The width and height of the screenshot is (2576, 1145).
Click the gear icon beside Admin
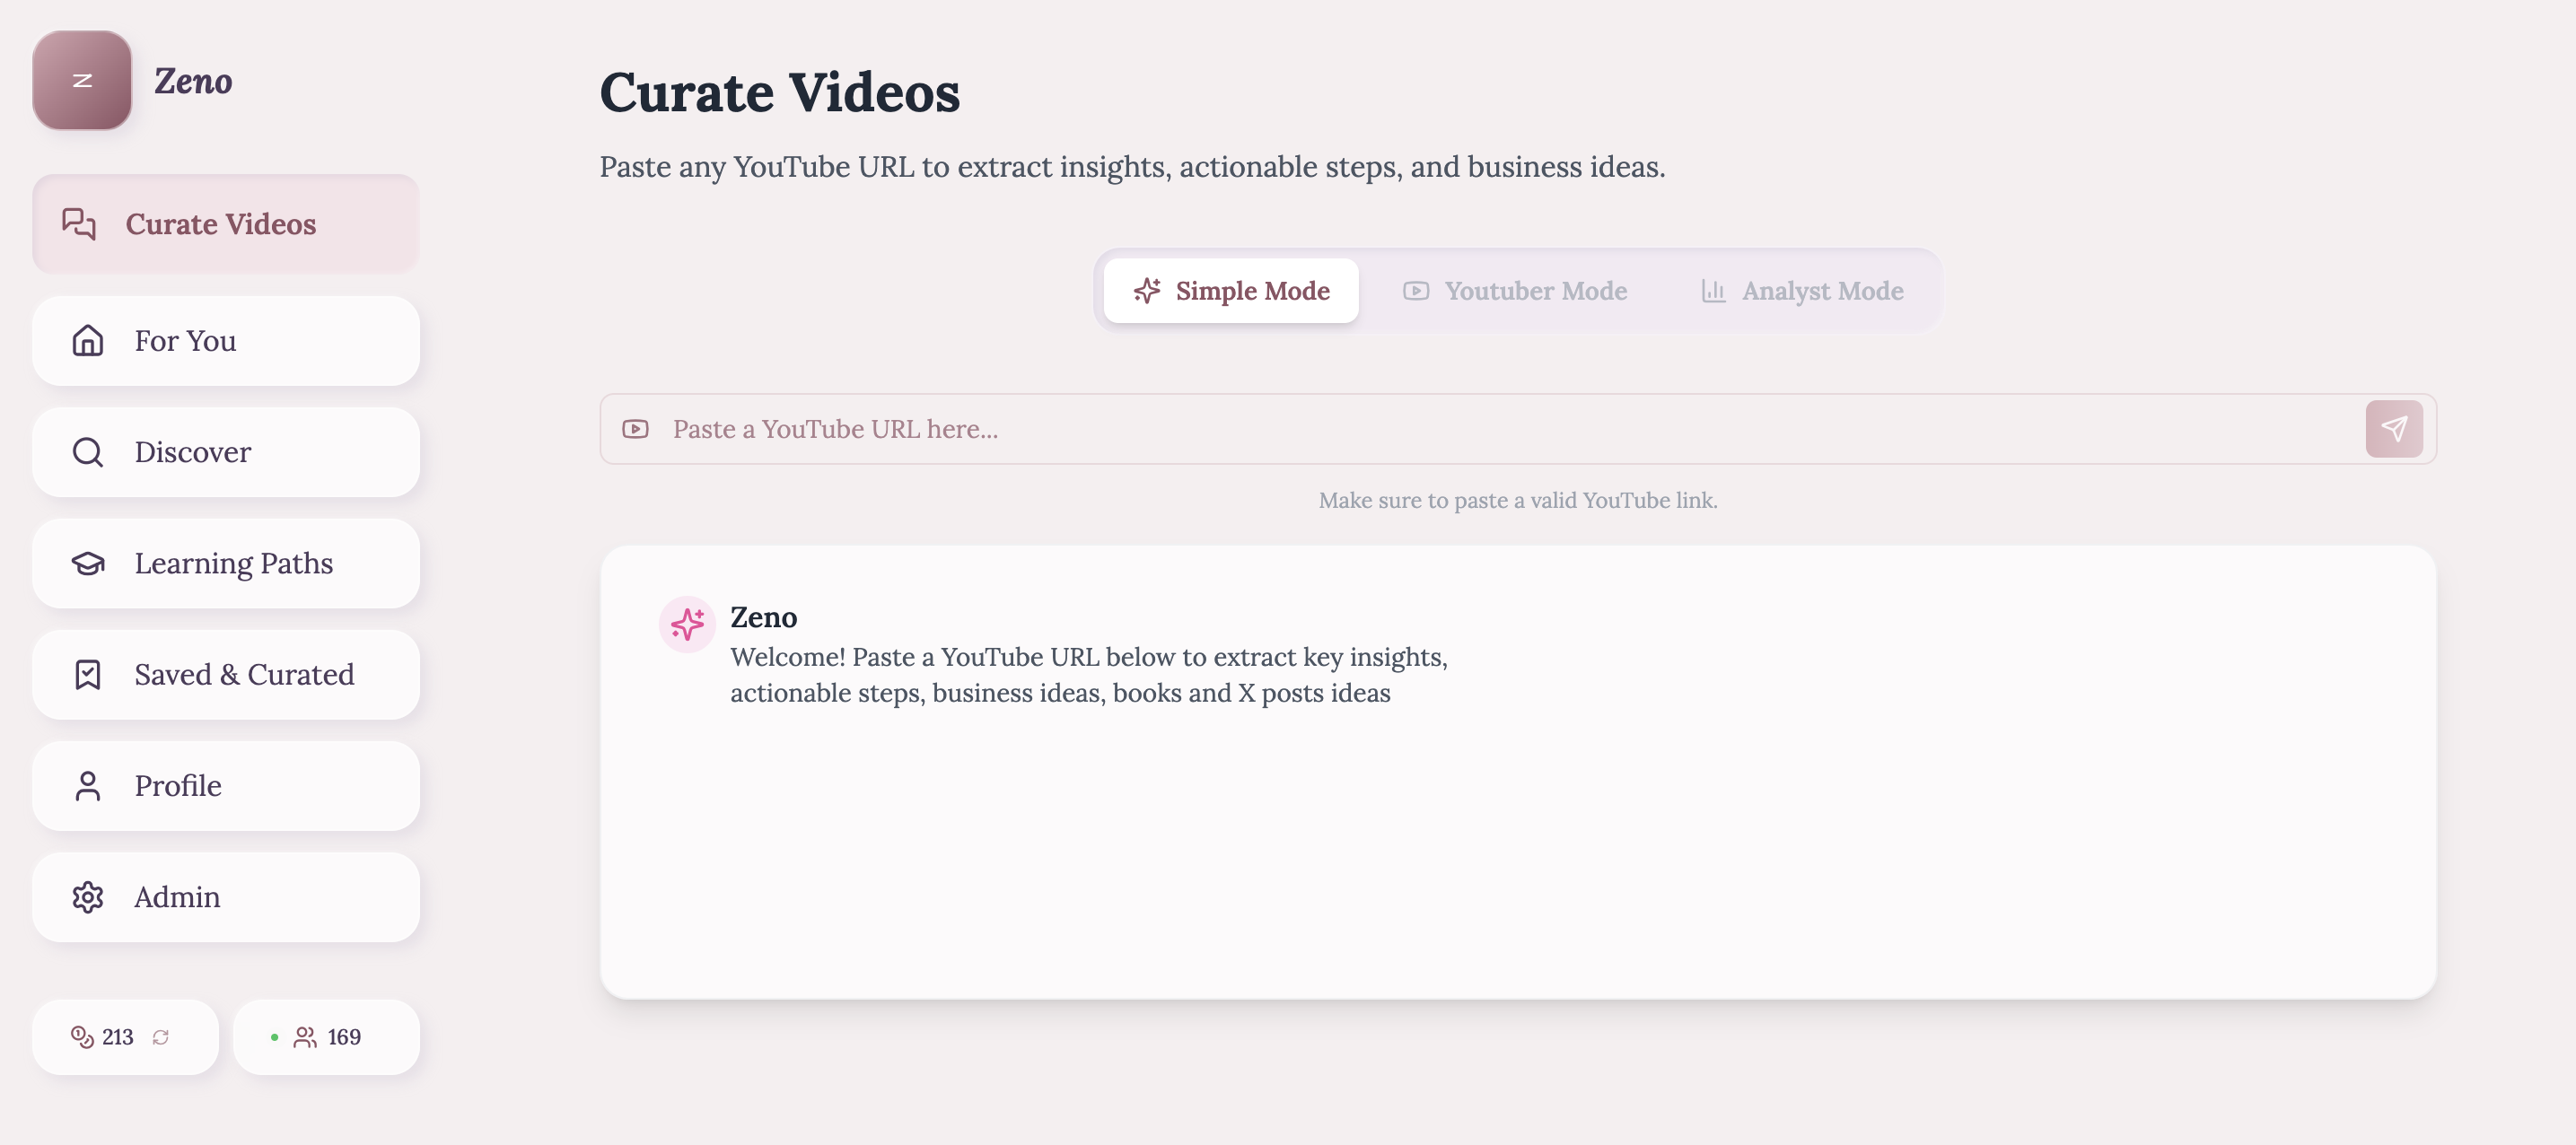click(88, 897)
